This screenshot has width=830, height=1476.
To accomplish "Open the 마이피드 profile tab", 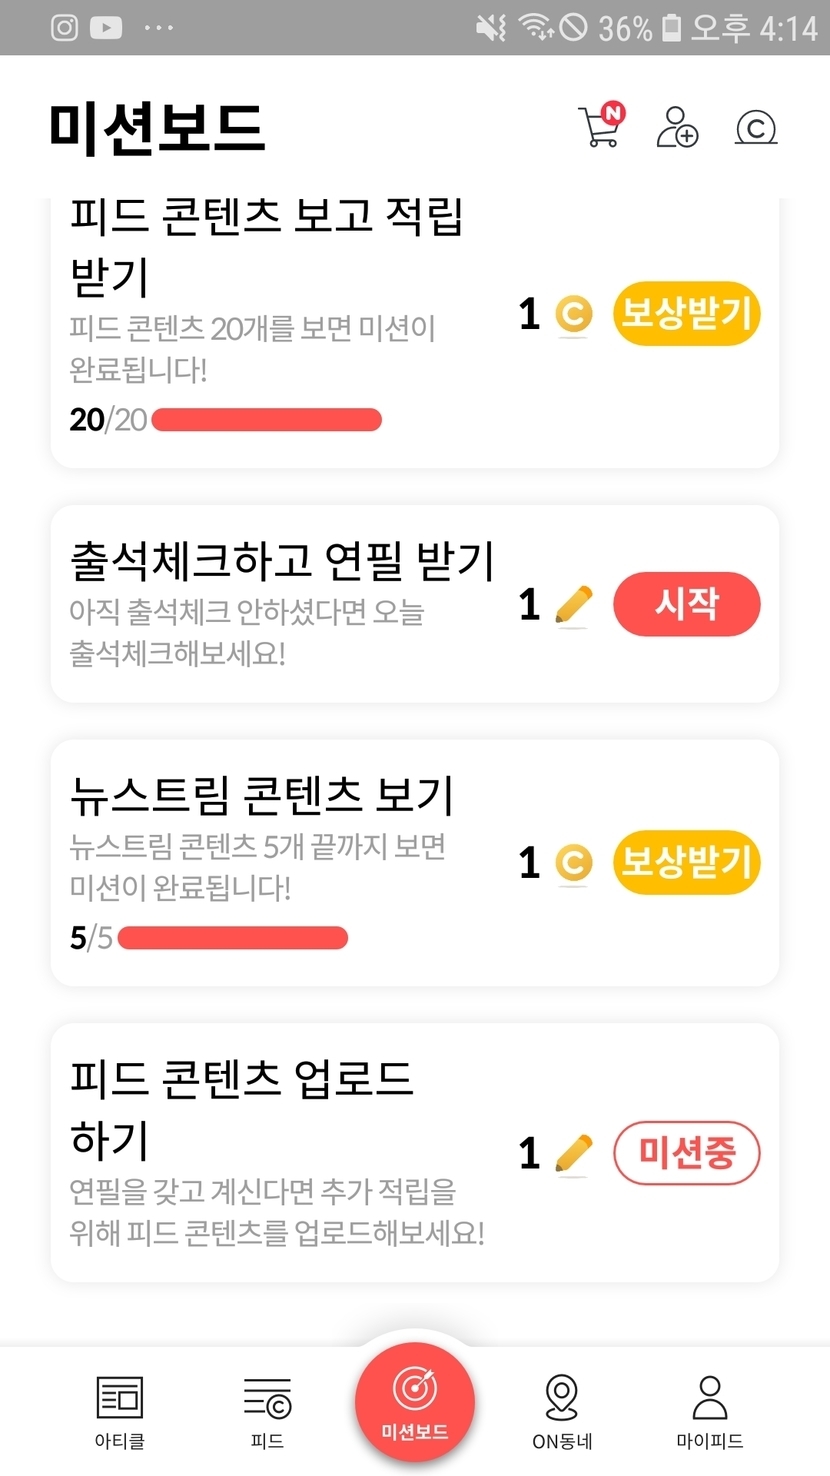I will tap(709, 1410).
